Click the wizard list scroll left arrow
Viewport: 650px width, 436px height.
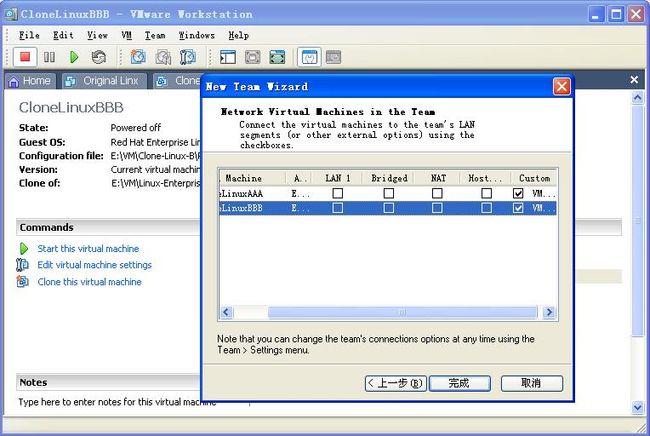[226, 312]
